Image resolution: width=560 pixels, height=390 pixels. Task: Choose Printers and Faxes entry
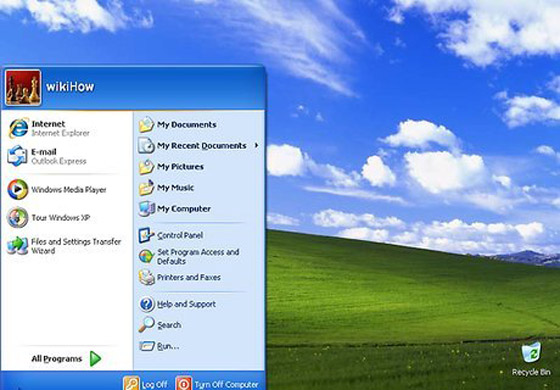pos(199,277)
